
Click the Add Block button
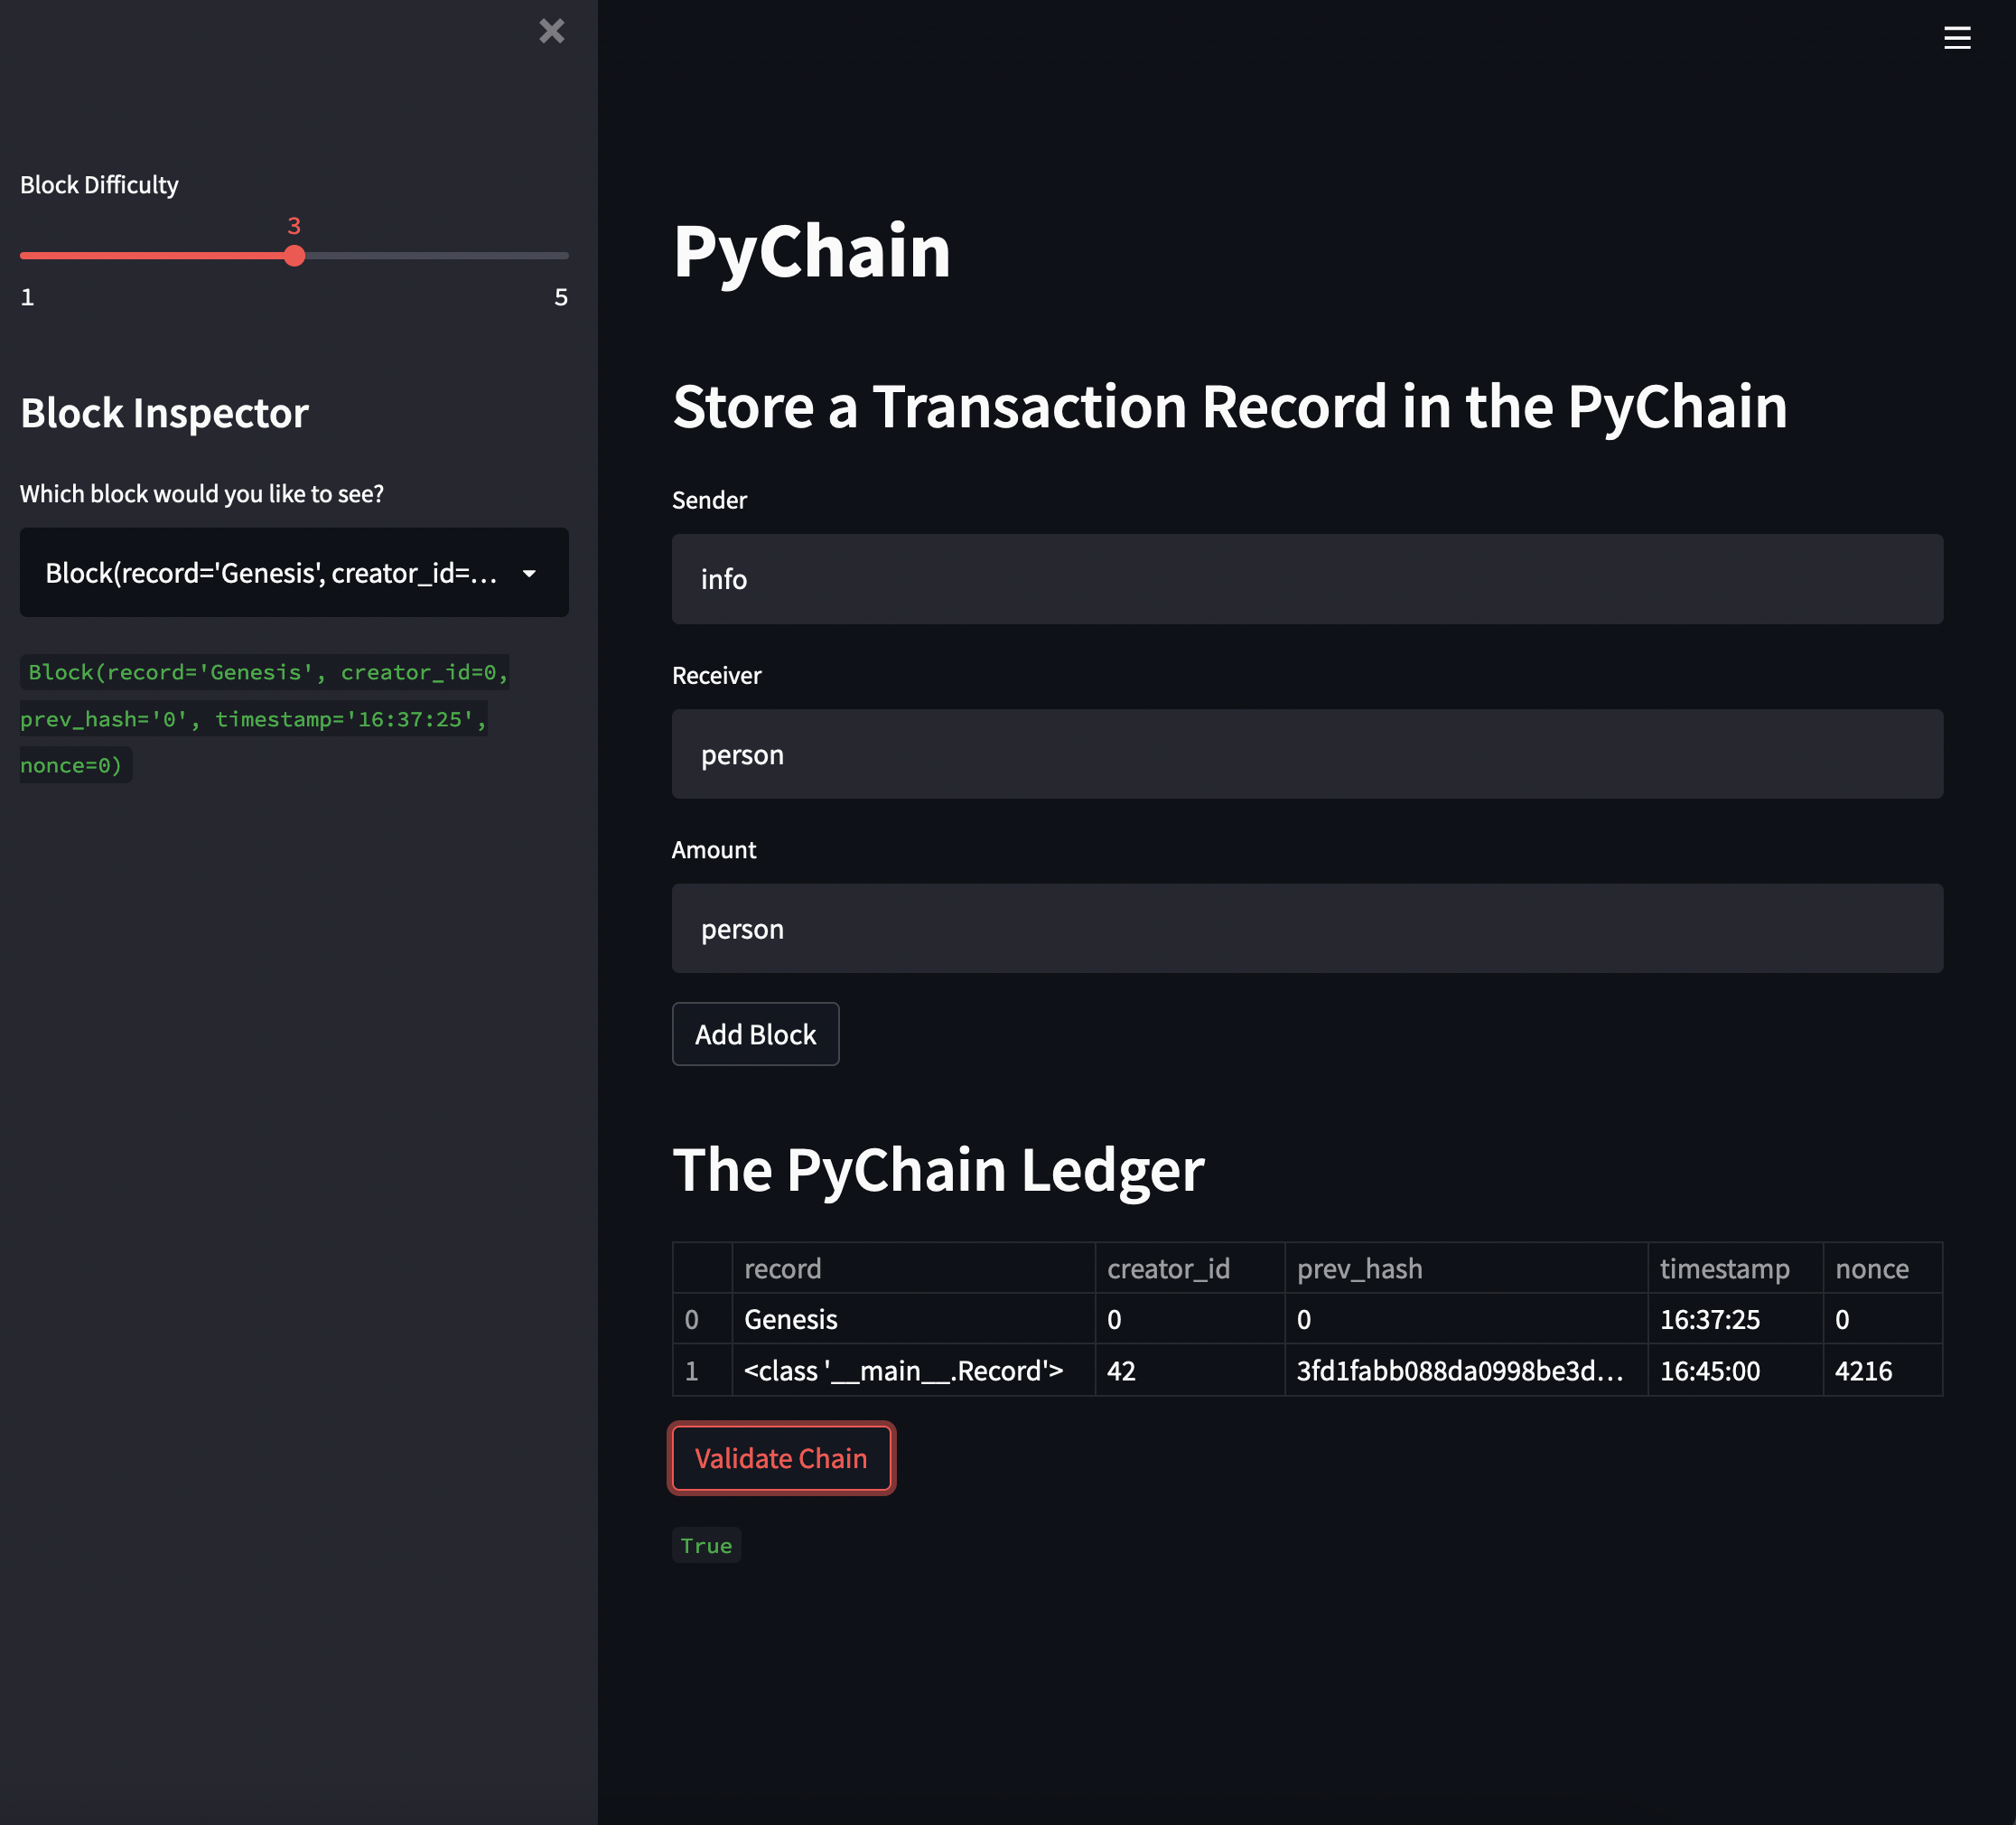coord(755,1034)
